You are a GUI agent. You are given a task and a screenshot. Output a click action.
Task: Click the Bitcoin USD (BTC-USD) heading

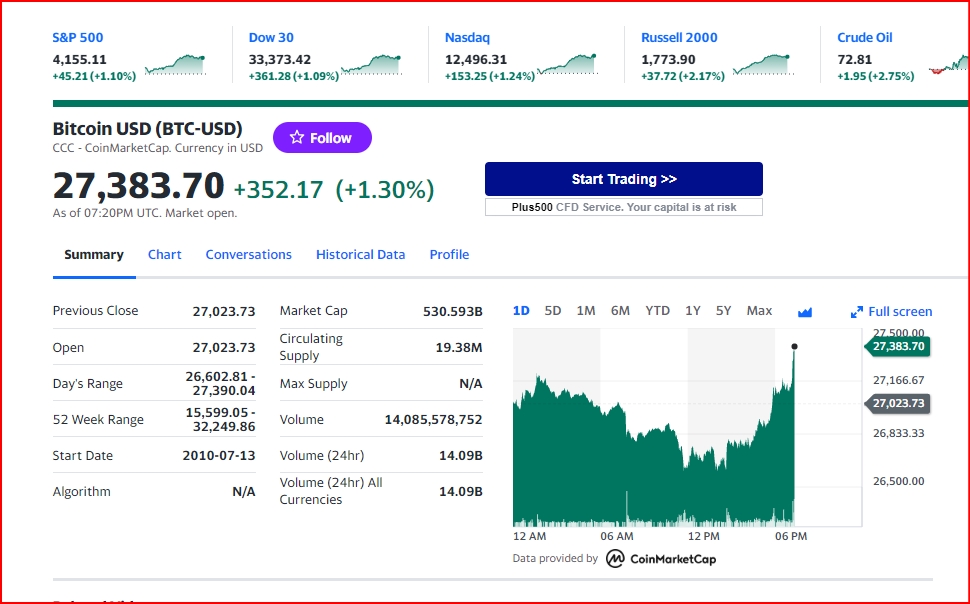(x=148, y=129)
